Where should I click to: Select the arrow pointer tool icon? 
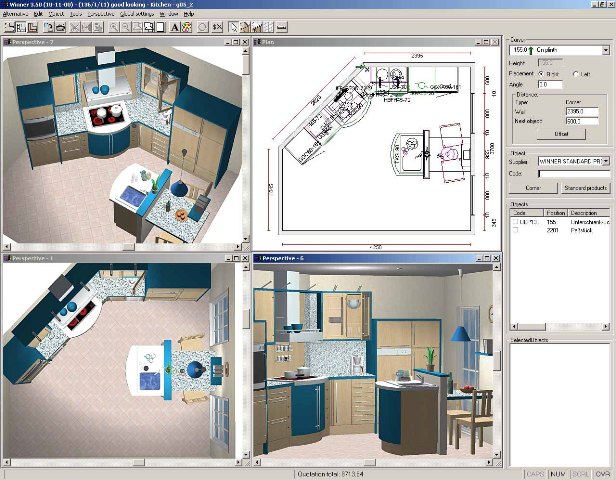tap(233, 27)
